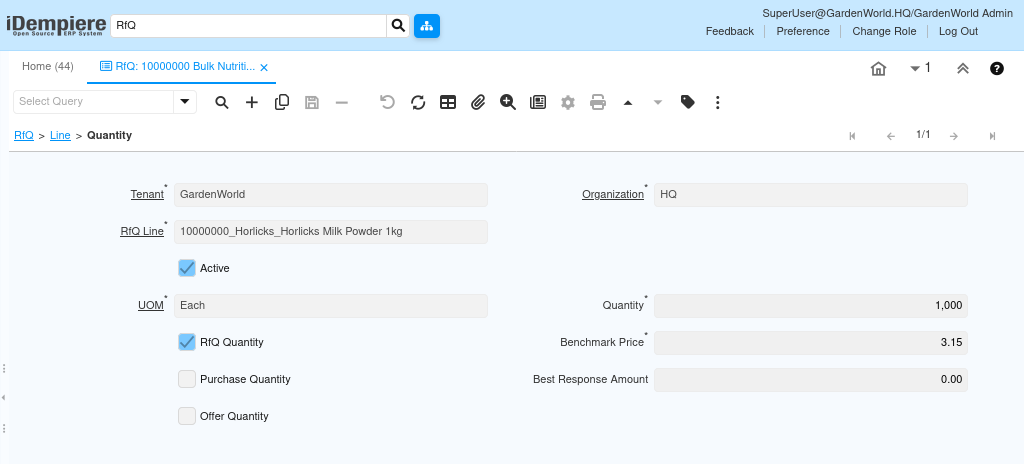Open the vertical three-dot more menu

718,102
